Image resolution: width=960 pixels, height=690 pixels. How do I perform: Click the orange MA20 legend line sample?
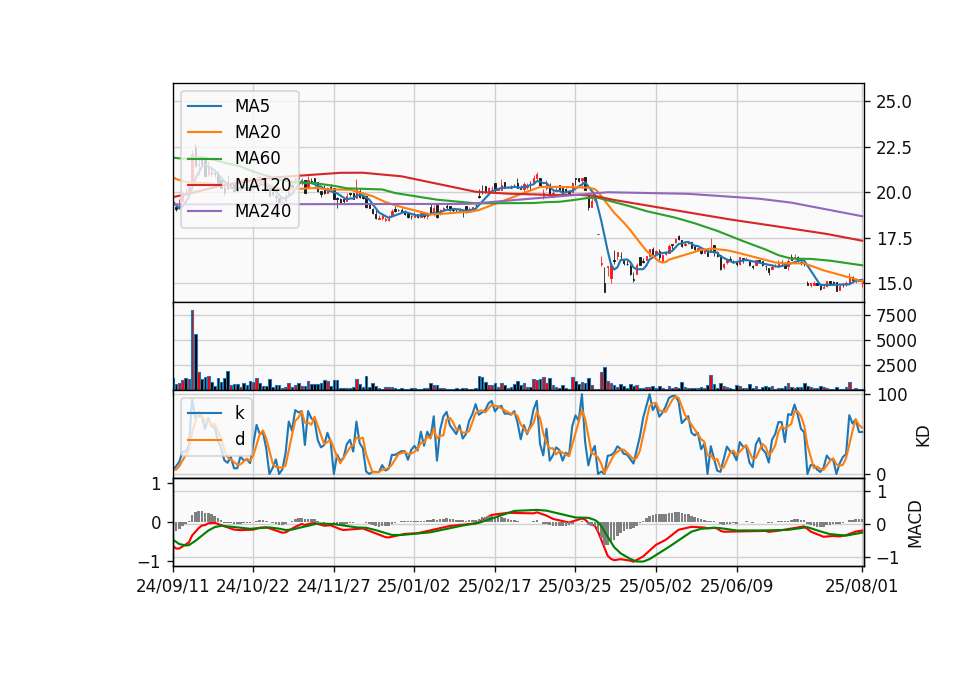[204, 132]
